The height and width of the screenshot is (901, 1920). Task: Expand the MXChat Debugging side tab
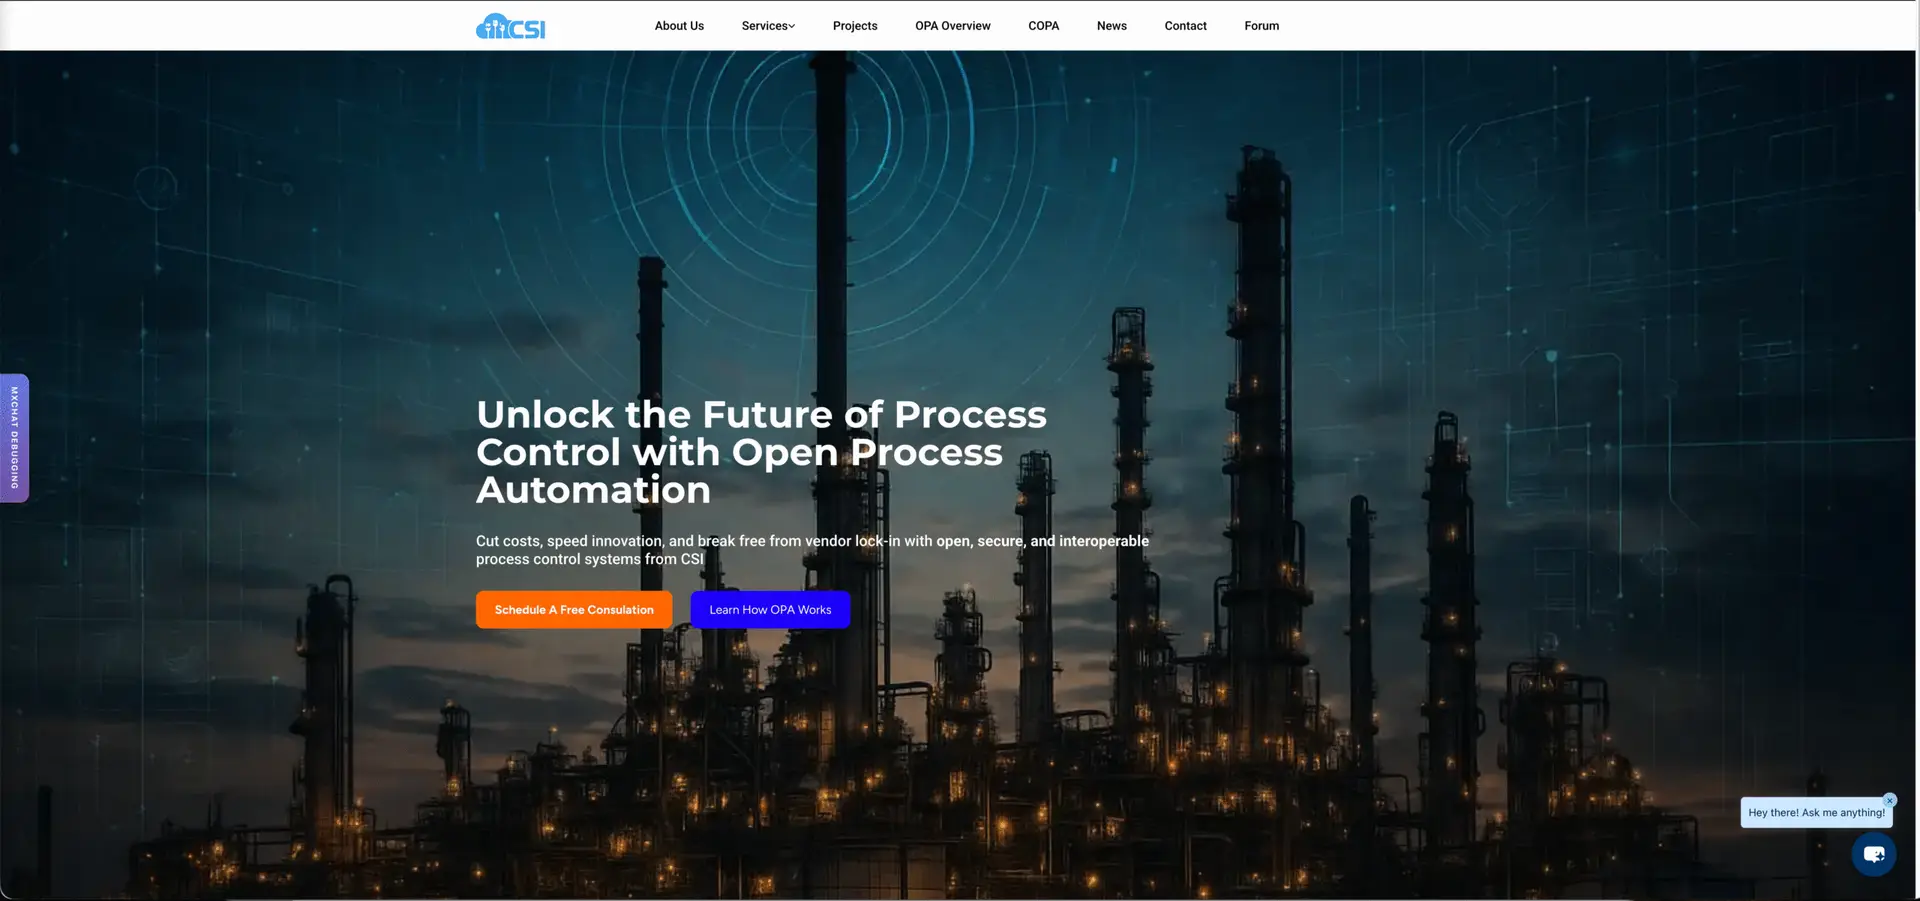point(14,438)
